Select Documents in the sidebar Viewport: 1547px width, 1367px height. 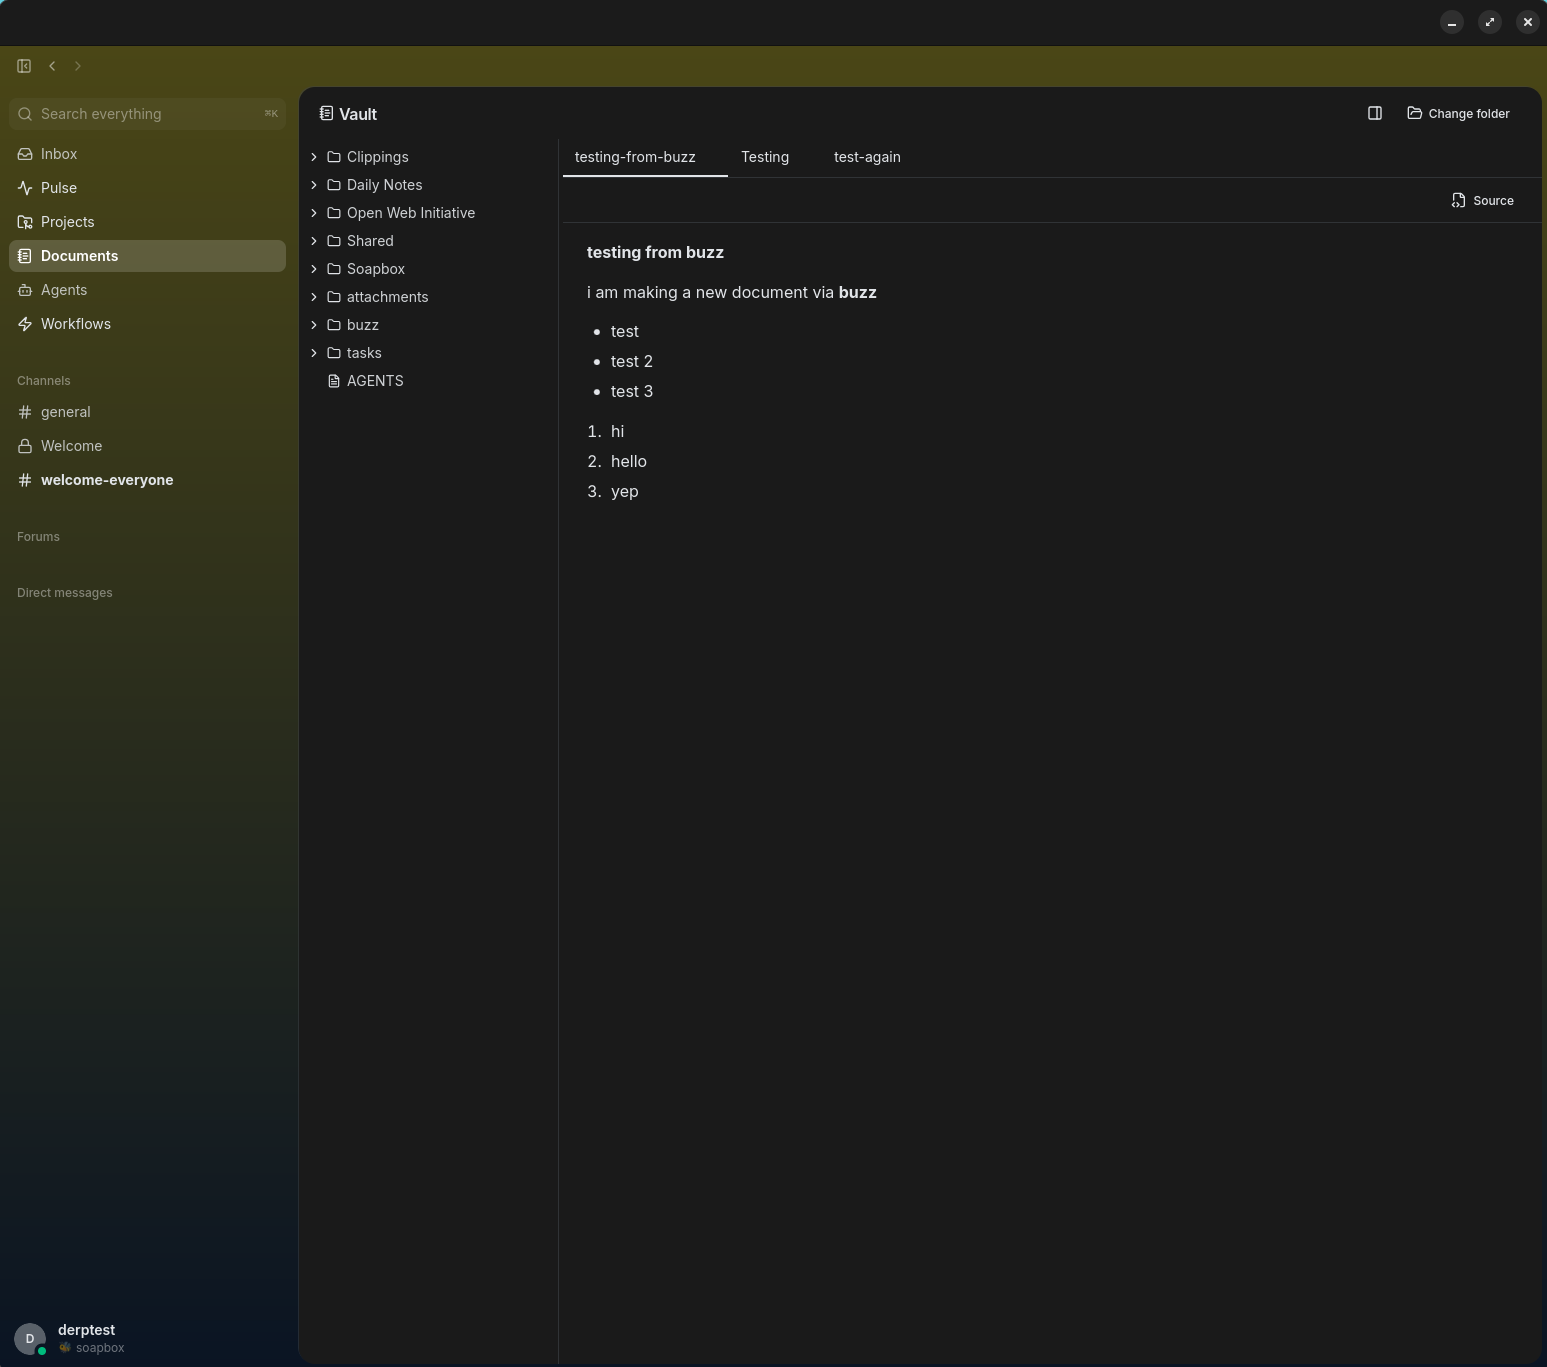(147, 256)
